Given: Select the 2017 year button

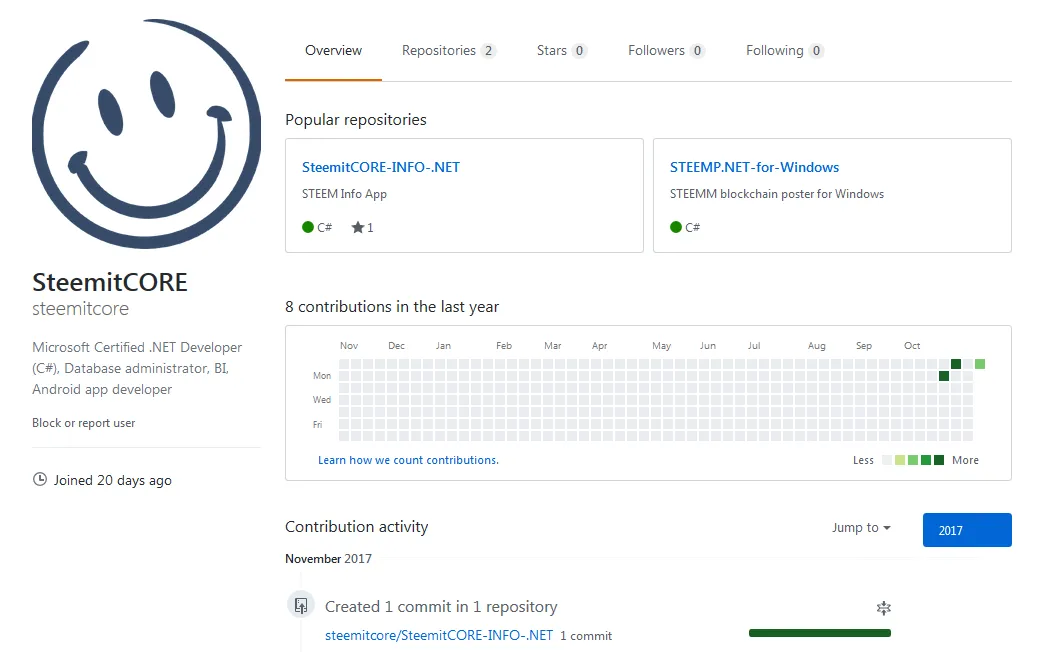Looking at the screenshot, I should click(967, 530).
